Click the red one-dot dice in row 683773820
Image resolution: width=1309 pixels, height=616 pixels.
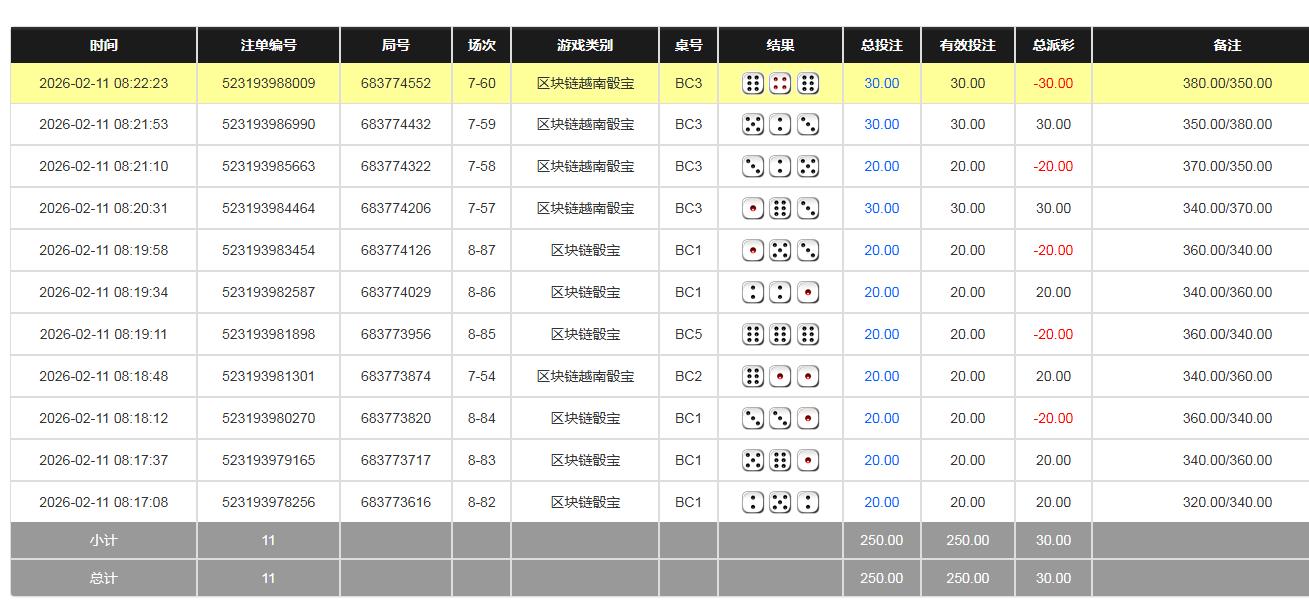pyautogui.click(x=809, y=418)
